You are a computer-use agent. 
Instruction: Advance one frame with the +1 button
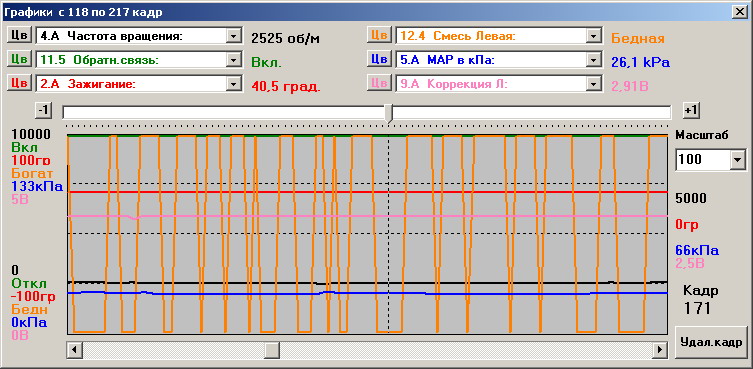tap(691, 111)
